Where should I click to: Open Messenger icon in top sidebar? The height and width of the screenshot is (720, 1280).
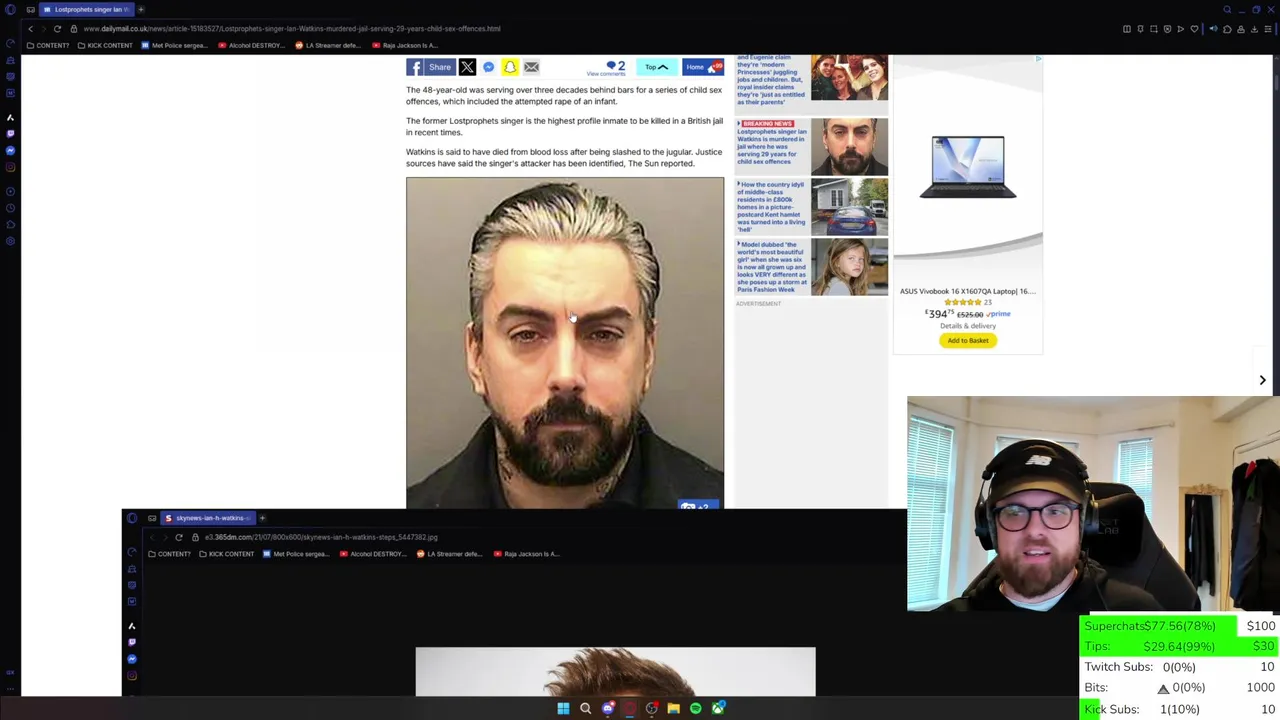click(x=10, y=150)
